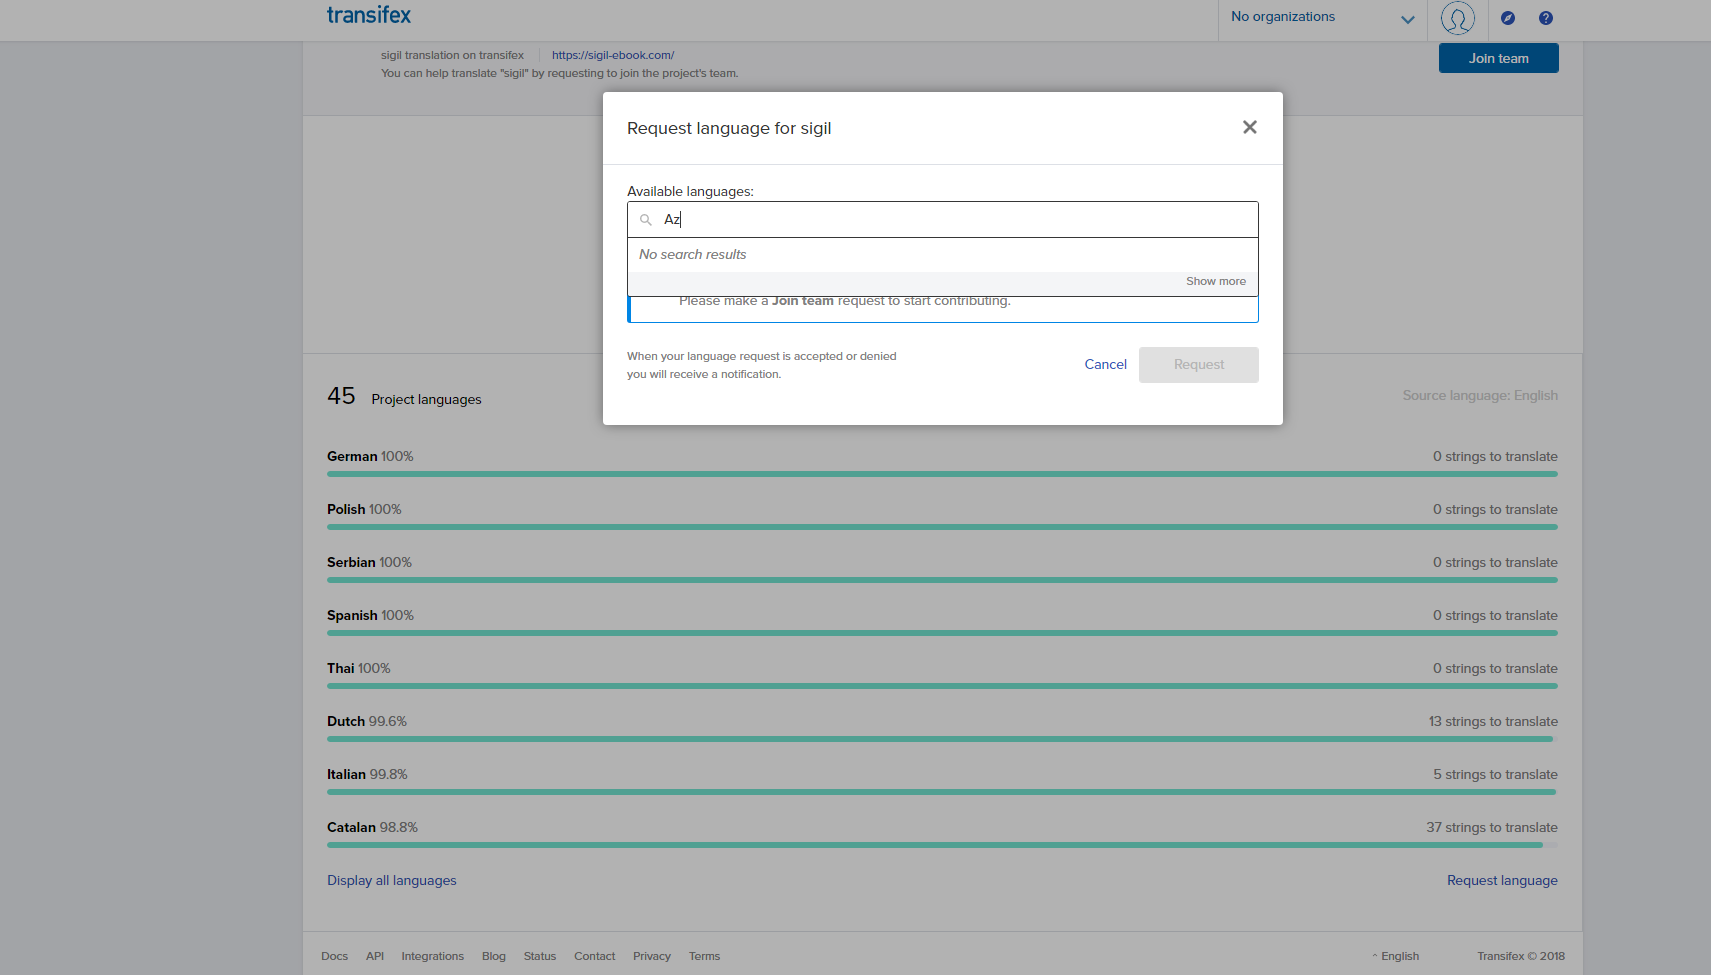1711x975 pixels.
Task: Open the sigil-ebook.com link
Action: (x=613, y=55)
